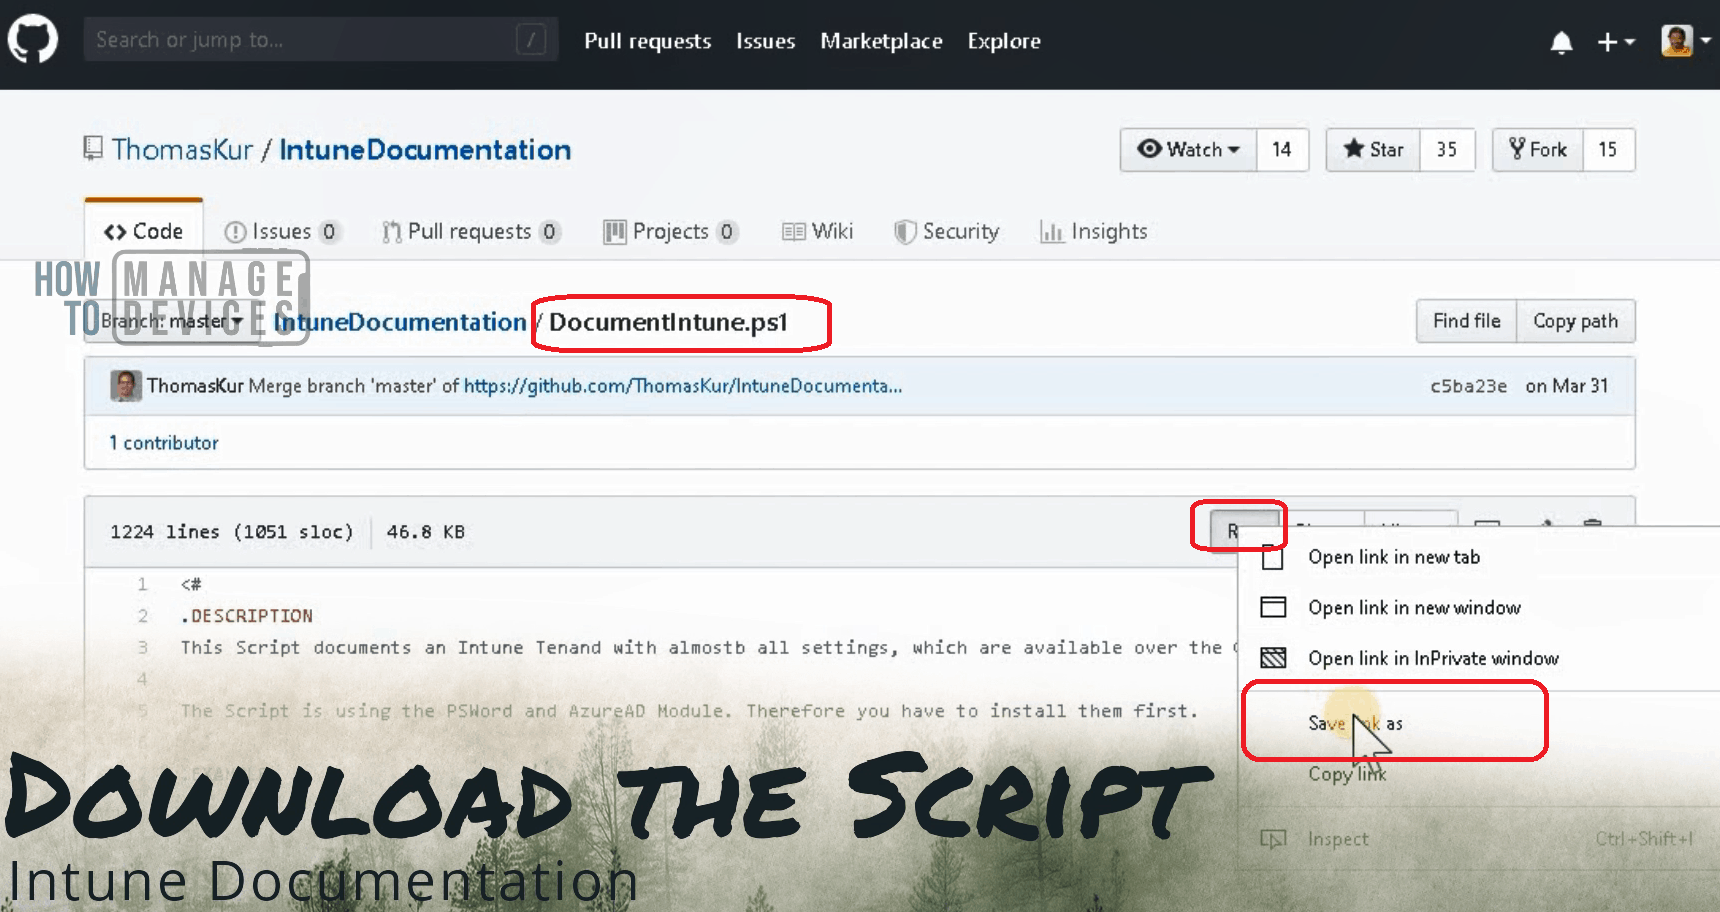Focus the Search or jump to field
Image resolution: width=1720 pixels, height=912 pixels.
coord(321,40)
